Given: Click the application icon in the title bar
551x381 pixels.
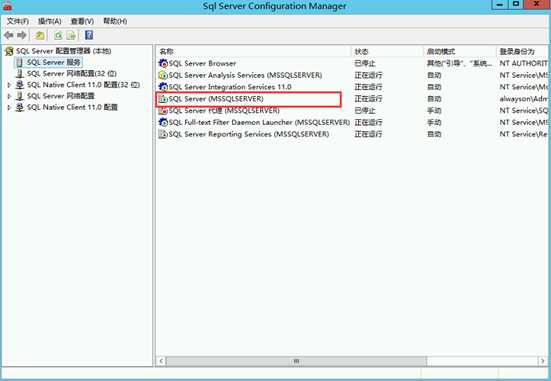Looking at the screenshot, I should 7,6.
